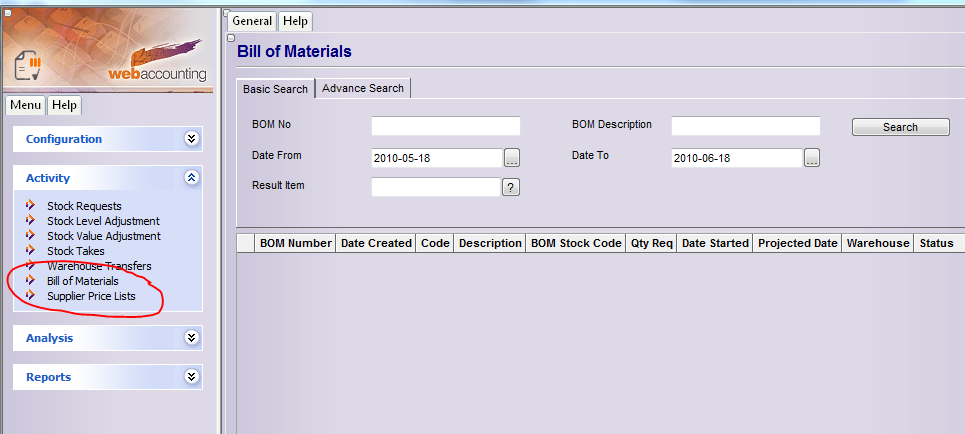Select the sidebar Menu tab
This screenshot has height=434, width=965.
pyautogui.click(x=26, y=105)
